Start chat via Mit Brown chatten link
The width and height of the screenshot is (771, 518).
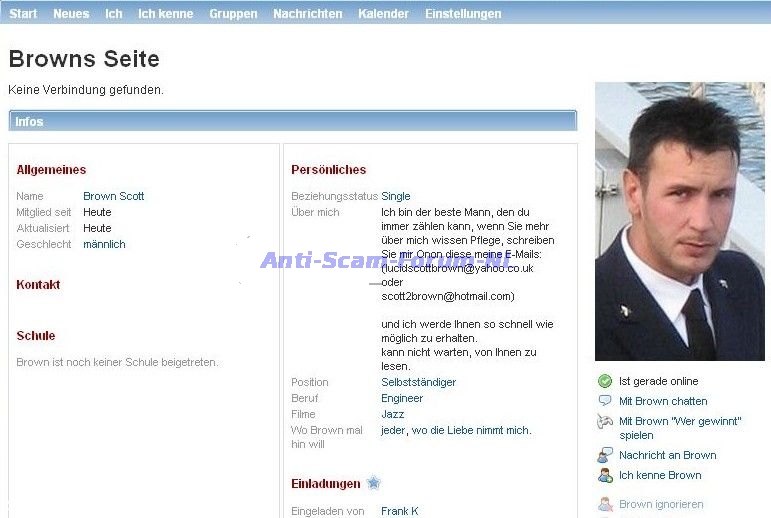[x=663, y=401]
